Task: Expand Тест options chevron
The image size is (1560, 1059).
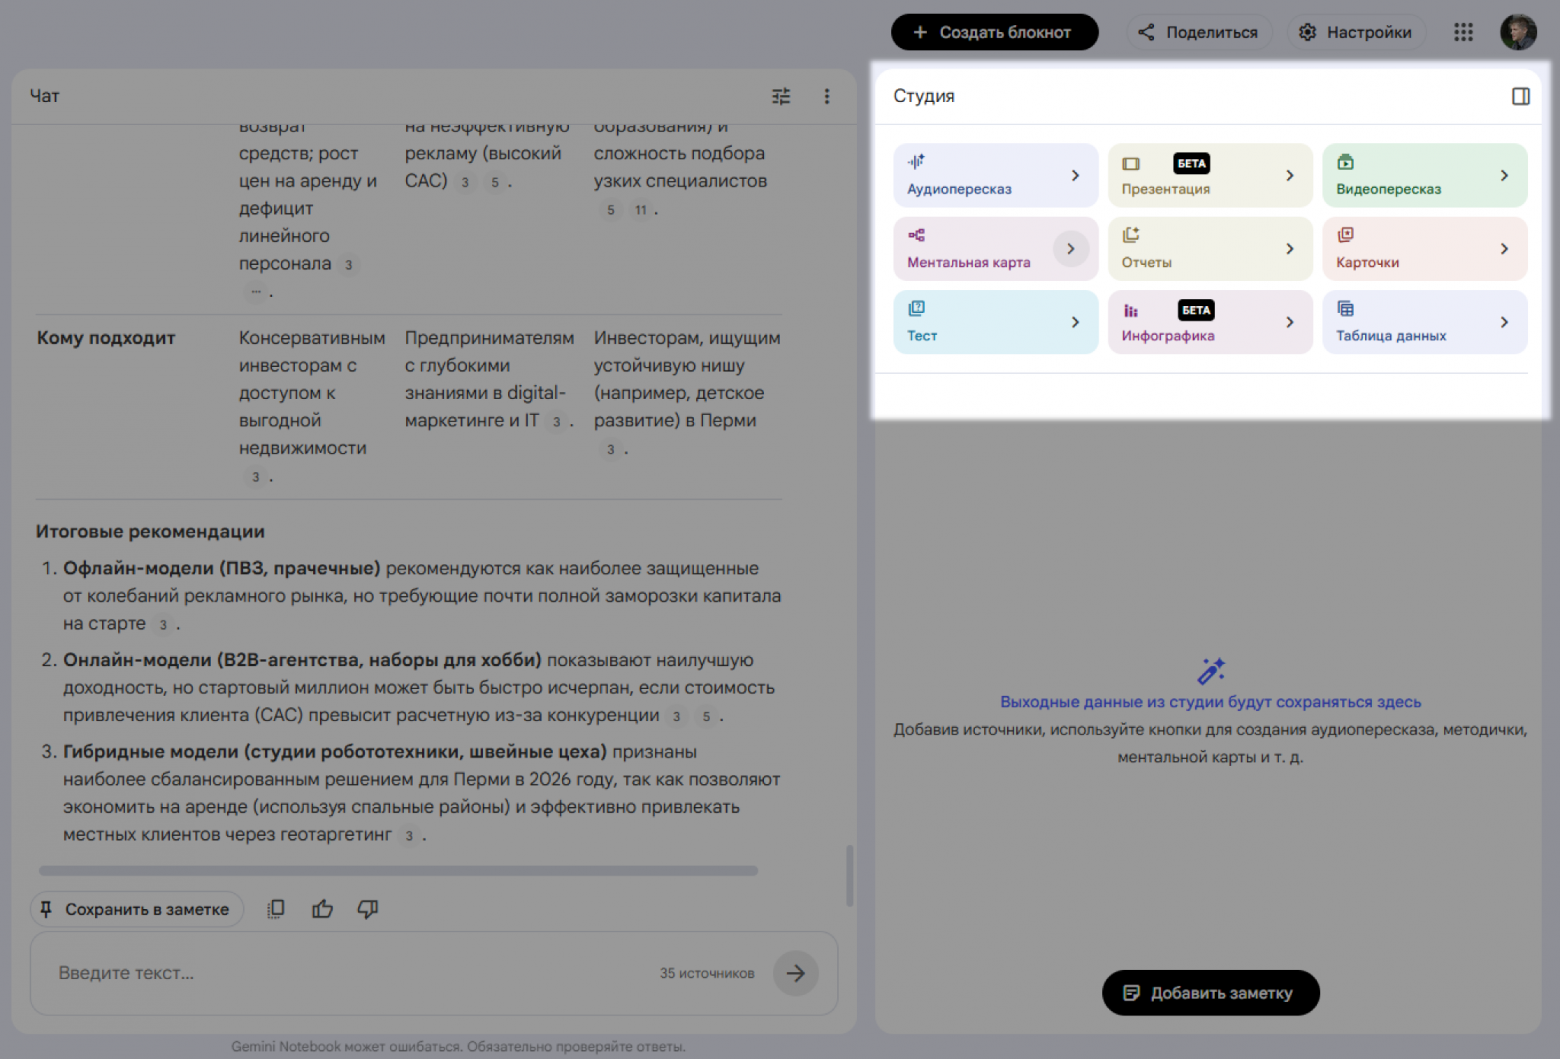Action: pyautogui.click(x=1076, y=322)
